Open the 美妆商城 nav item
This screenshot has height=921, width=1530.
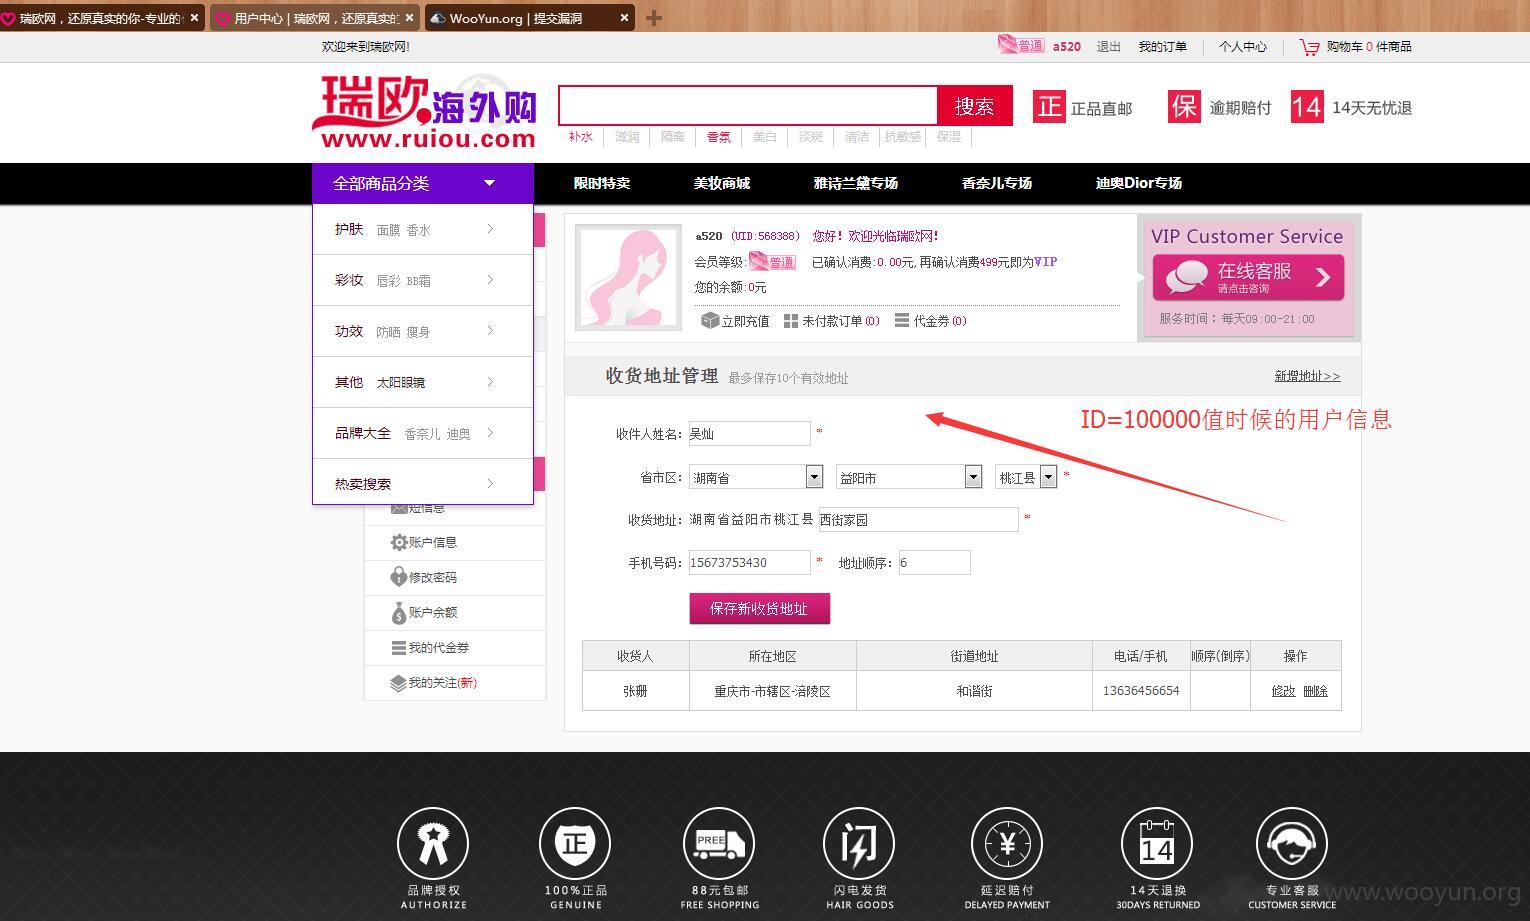(722, 183)
